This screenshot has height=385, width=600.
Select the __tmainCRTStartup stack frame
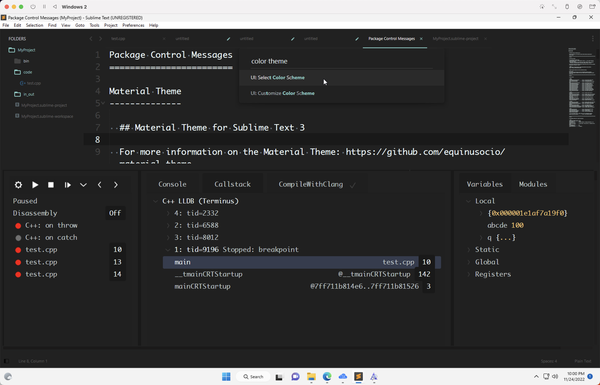[302, 274]
